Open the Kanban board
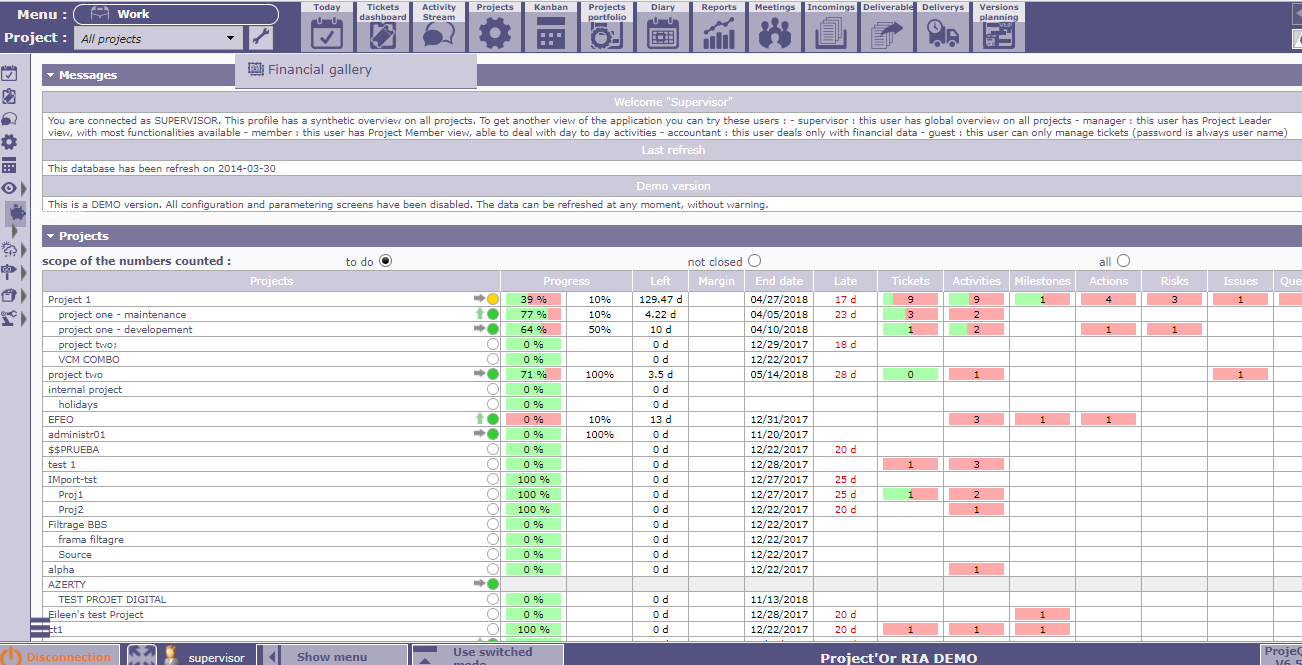 pyautogui.click(x=551, y=27)
